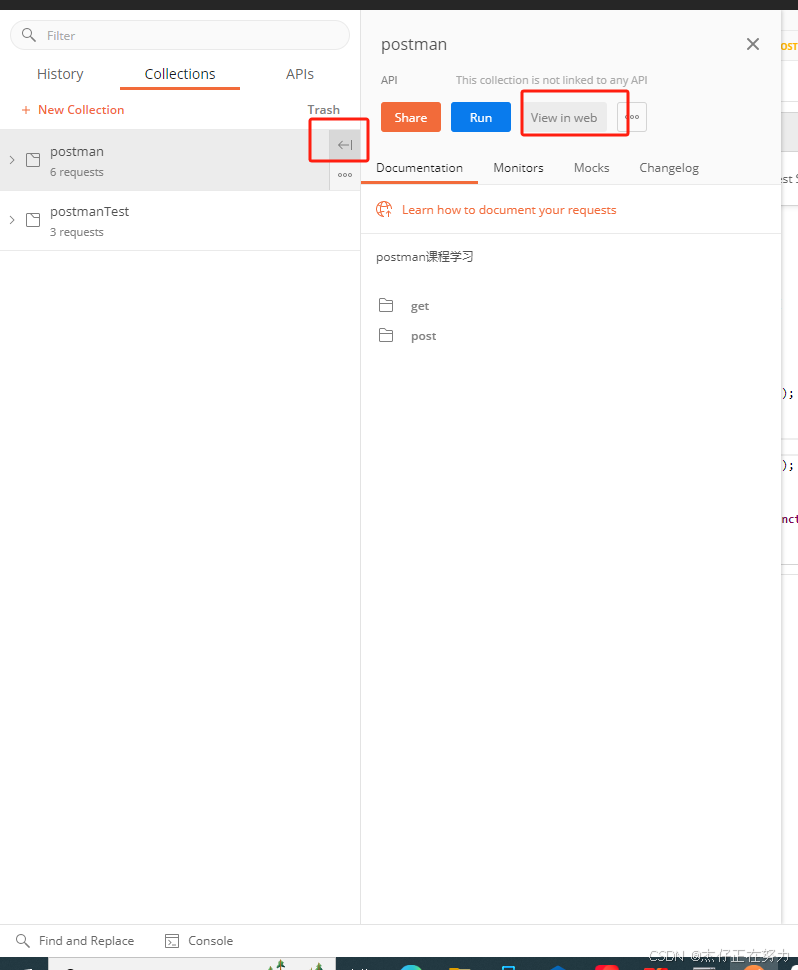Click the post folder icon
798x970 pixels.
coord(386,335)
